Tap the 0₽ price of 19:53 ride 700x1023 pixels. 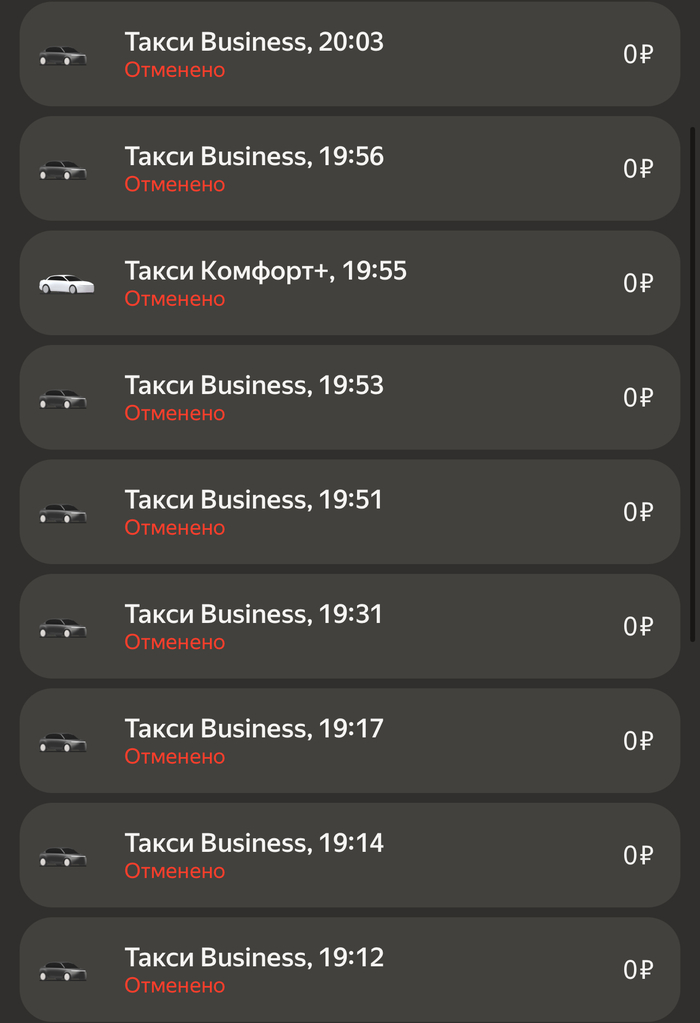point(638,398)
